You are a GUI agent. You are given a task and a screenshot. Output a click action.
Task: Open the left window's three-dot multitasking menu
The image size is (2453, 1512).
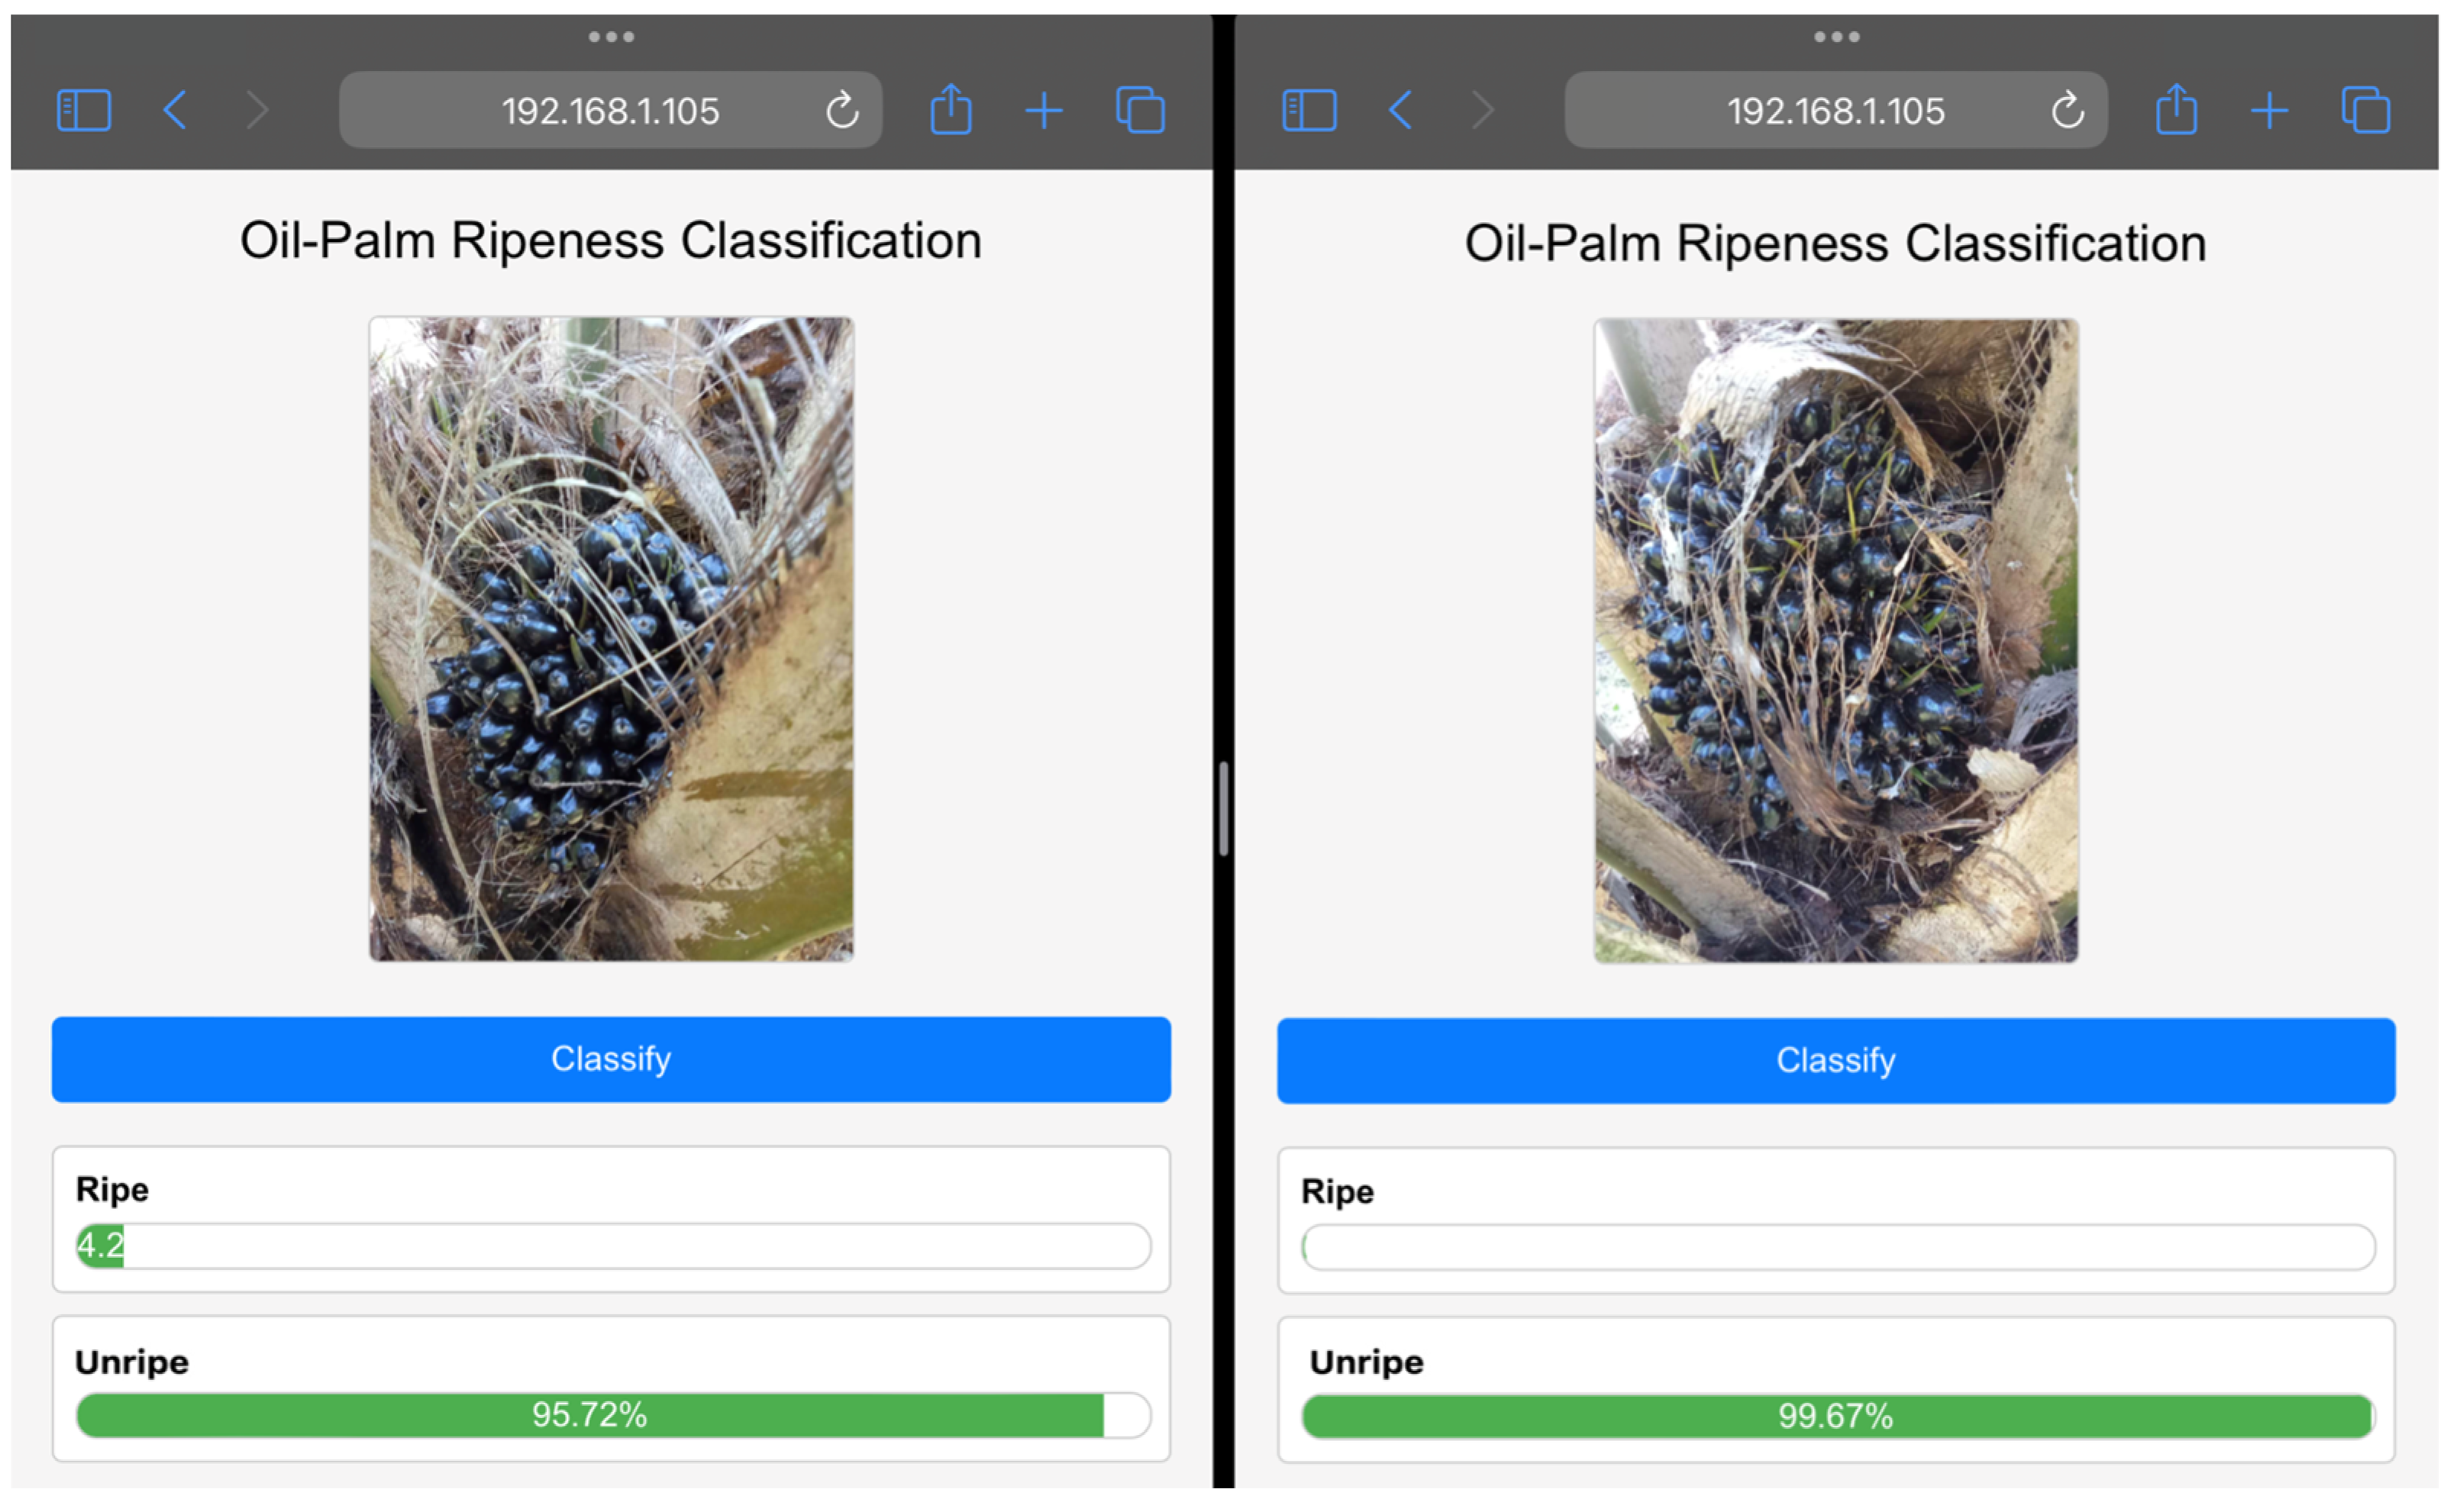point(611,37)
